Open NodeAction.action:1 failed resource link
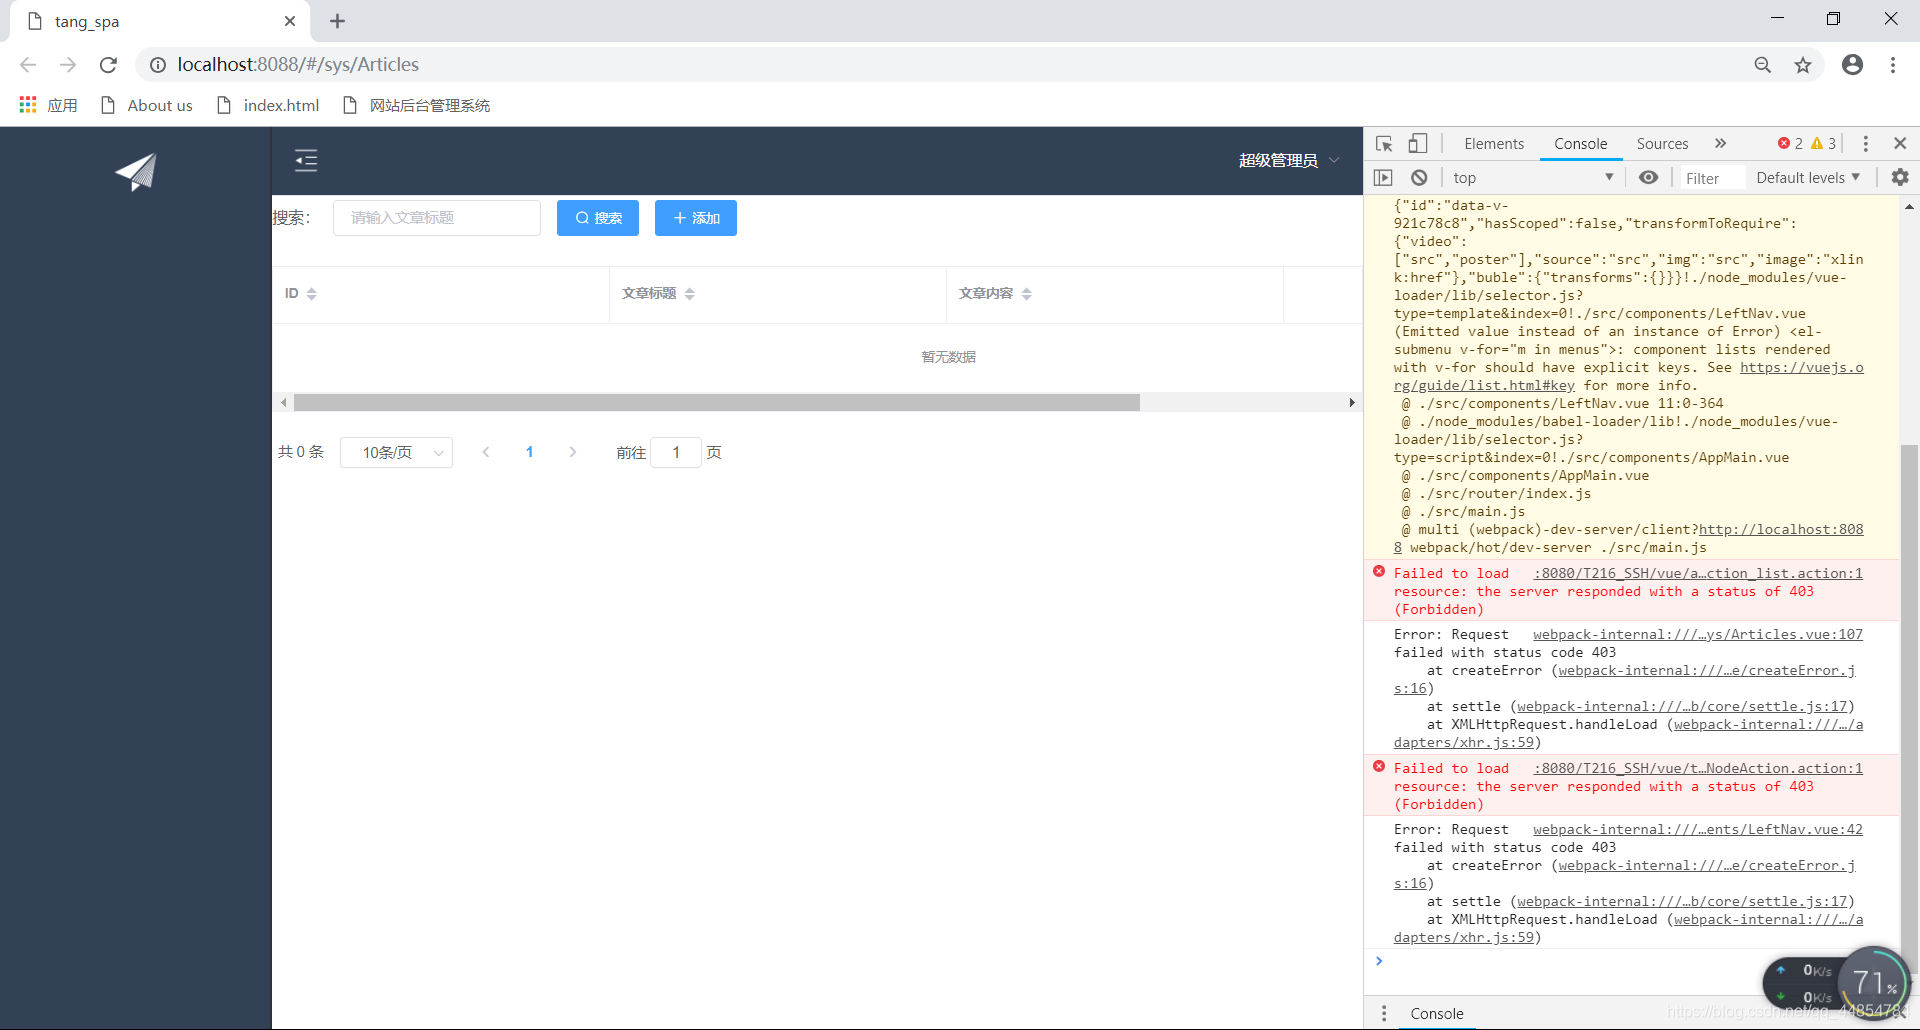Image resolution: width=1920 pixels, height=1030 pixels. tap(1698, 769)
